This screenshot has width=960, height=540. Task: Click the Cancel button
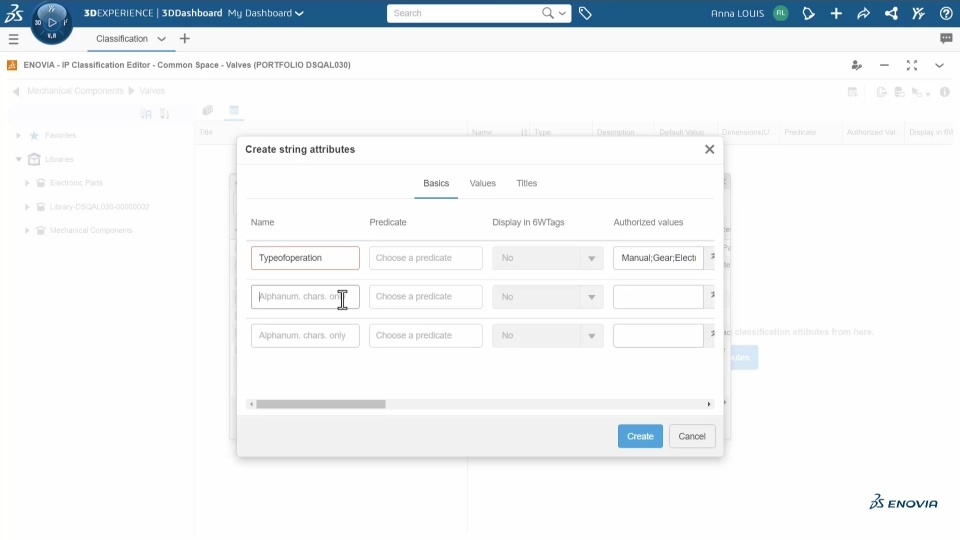point(692,436)
